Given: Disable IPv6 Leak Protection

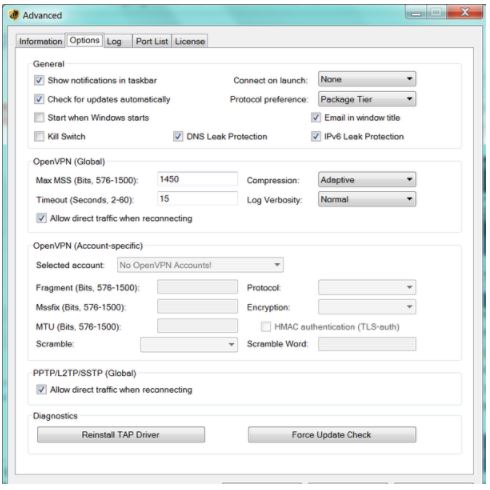Looking at the screenshot, I should point(316,136).
